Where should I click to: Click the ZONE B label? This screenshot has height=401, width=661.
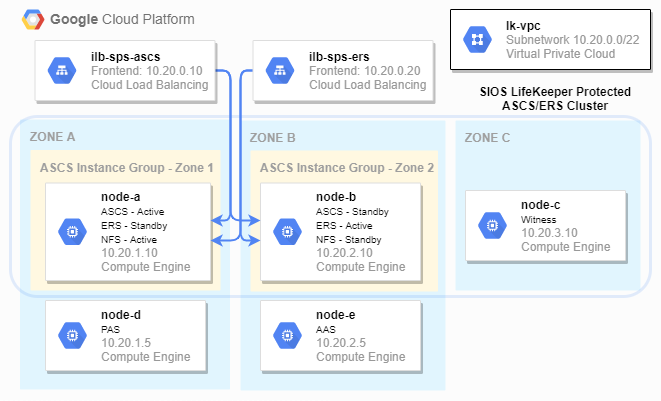coord(272,137)
